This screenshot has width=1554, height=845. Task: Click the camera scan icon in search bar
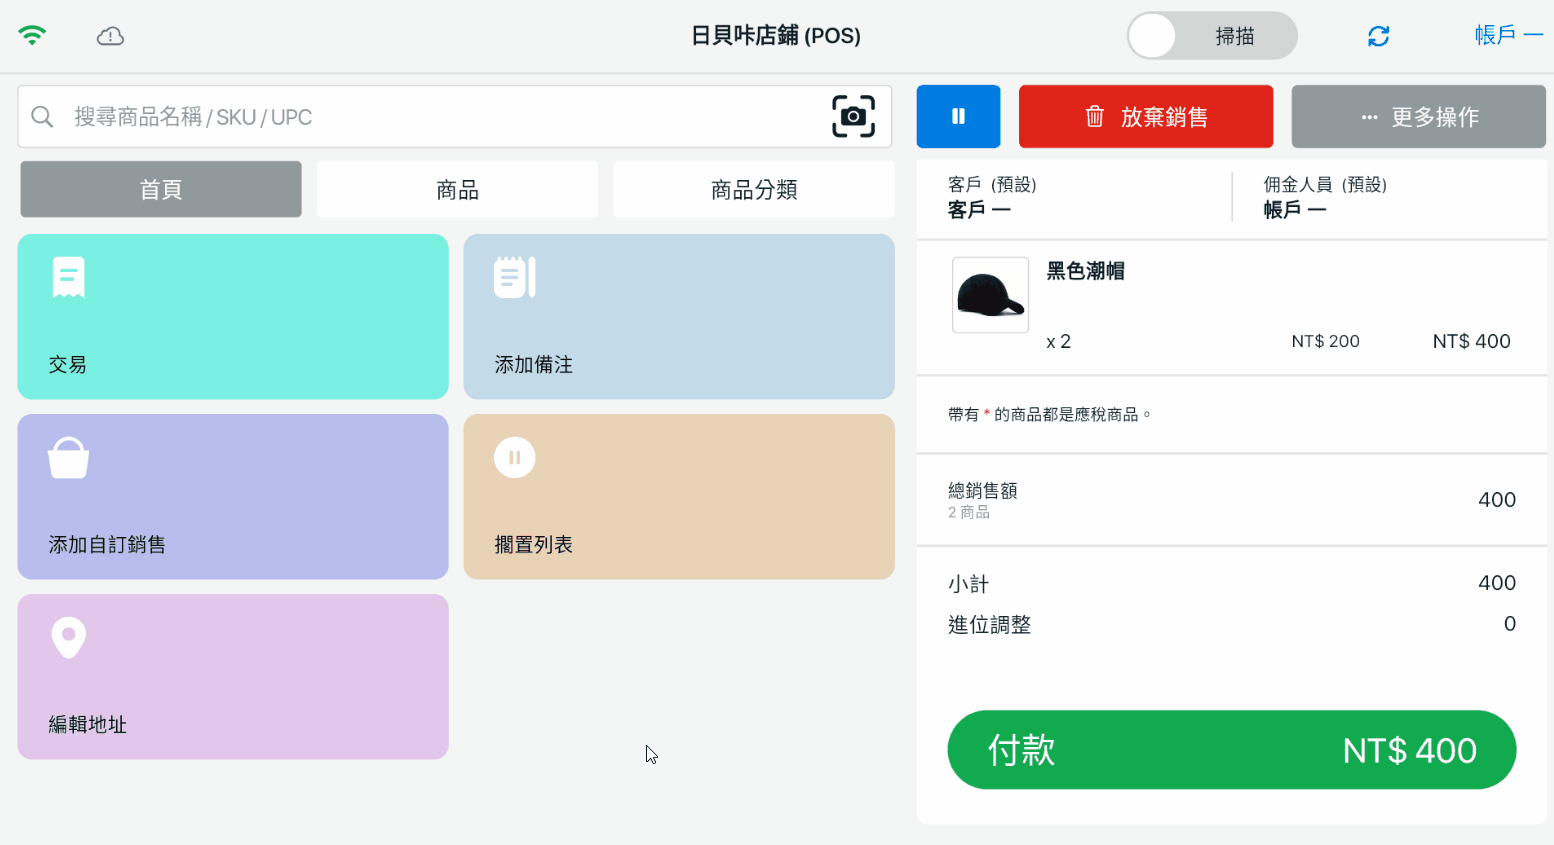853,117
